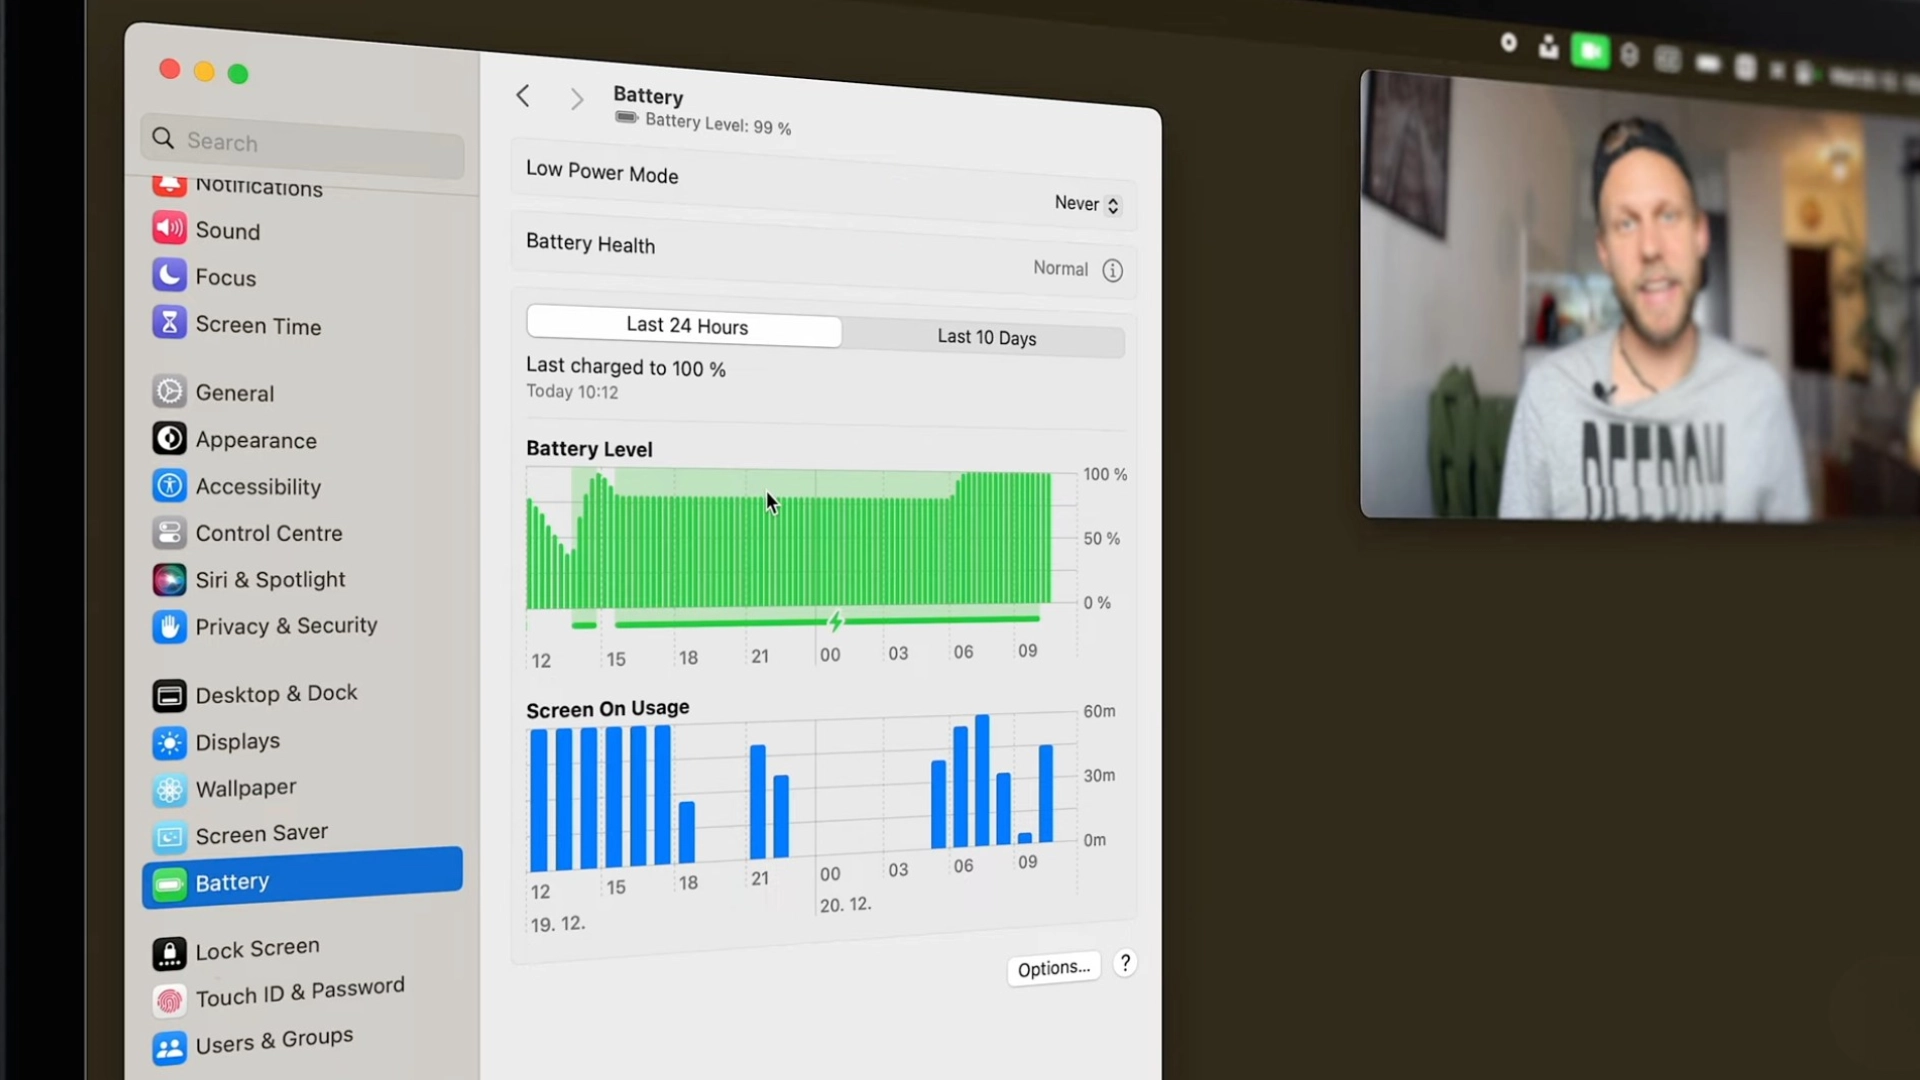The height and width of the screenshot is (1080, 1920).
Task: Open Screen Time settings
Action: tap(257, 325)
